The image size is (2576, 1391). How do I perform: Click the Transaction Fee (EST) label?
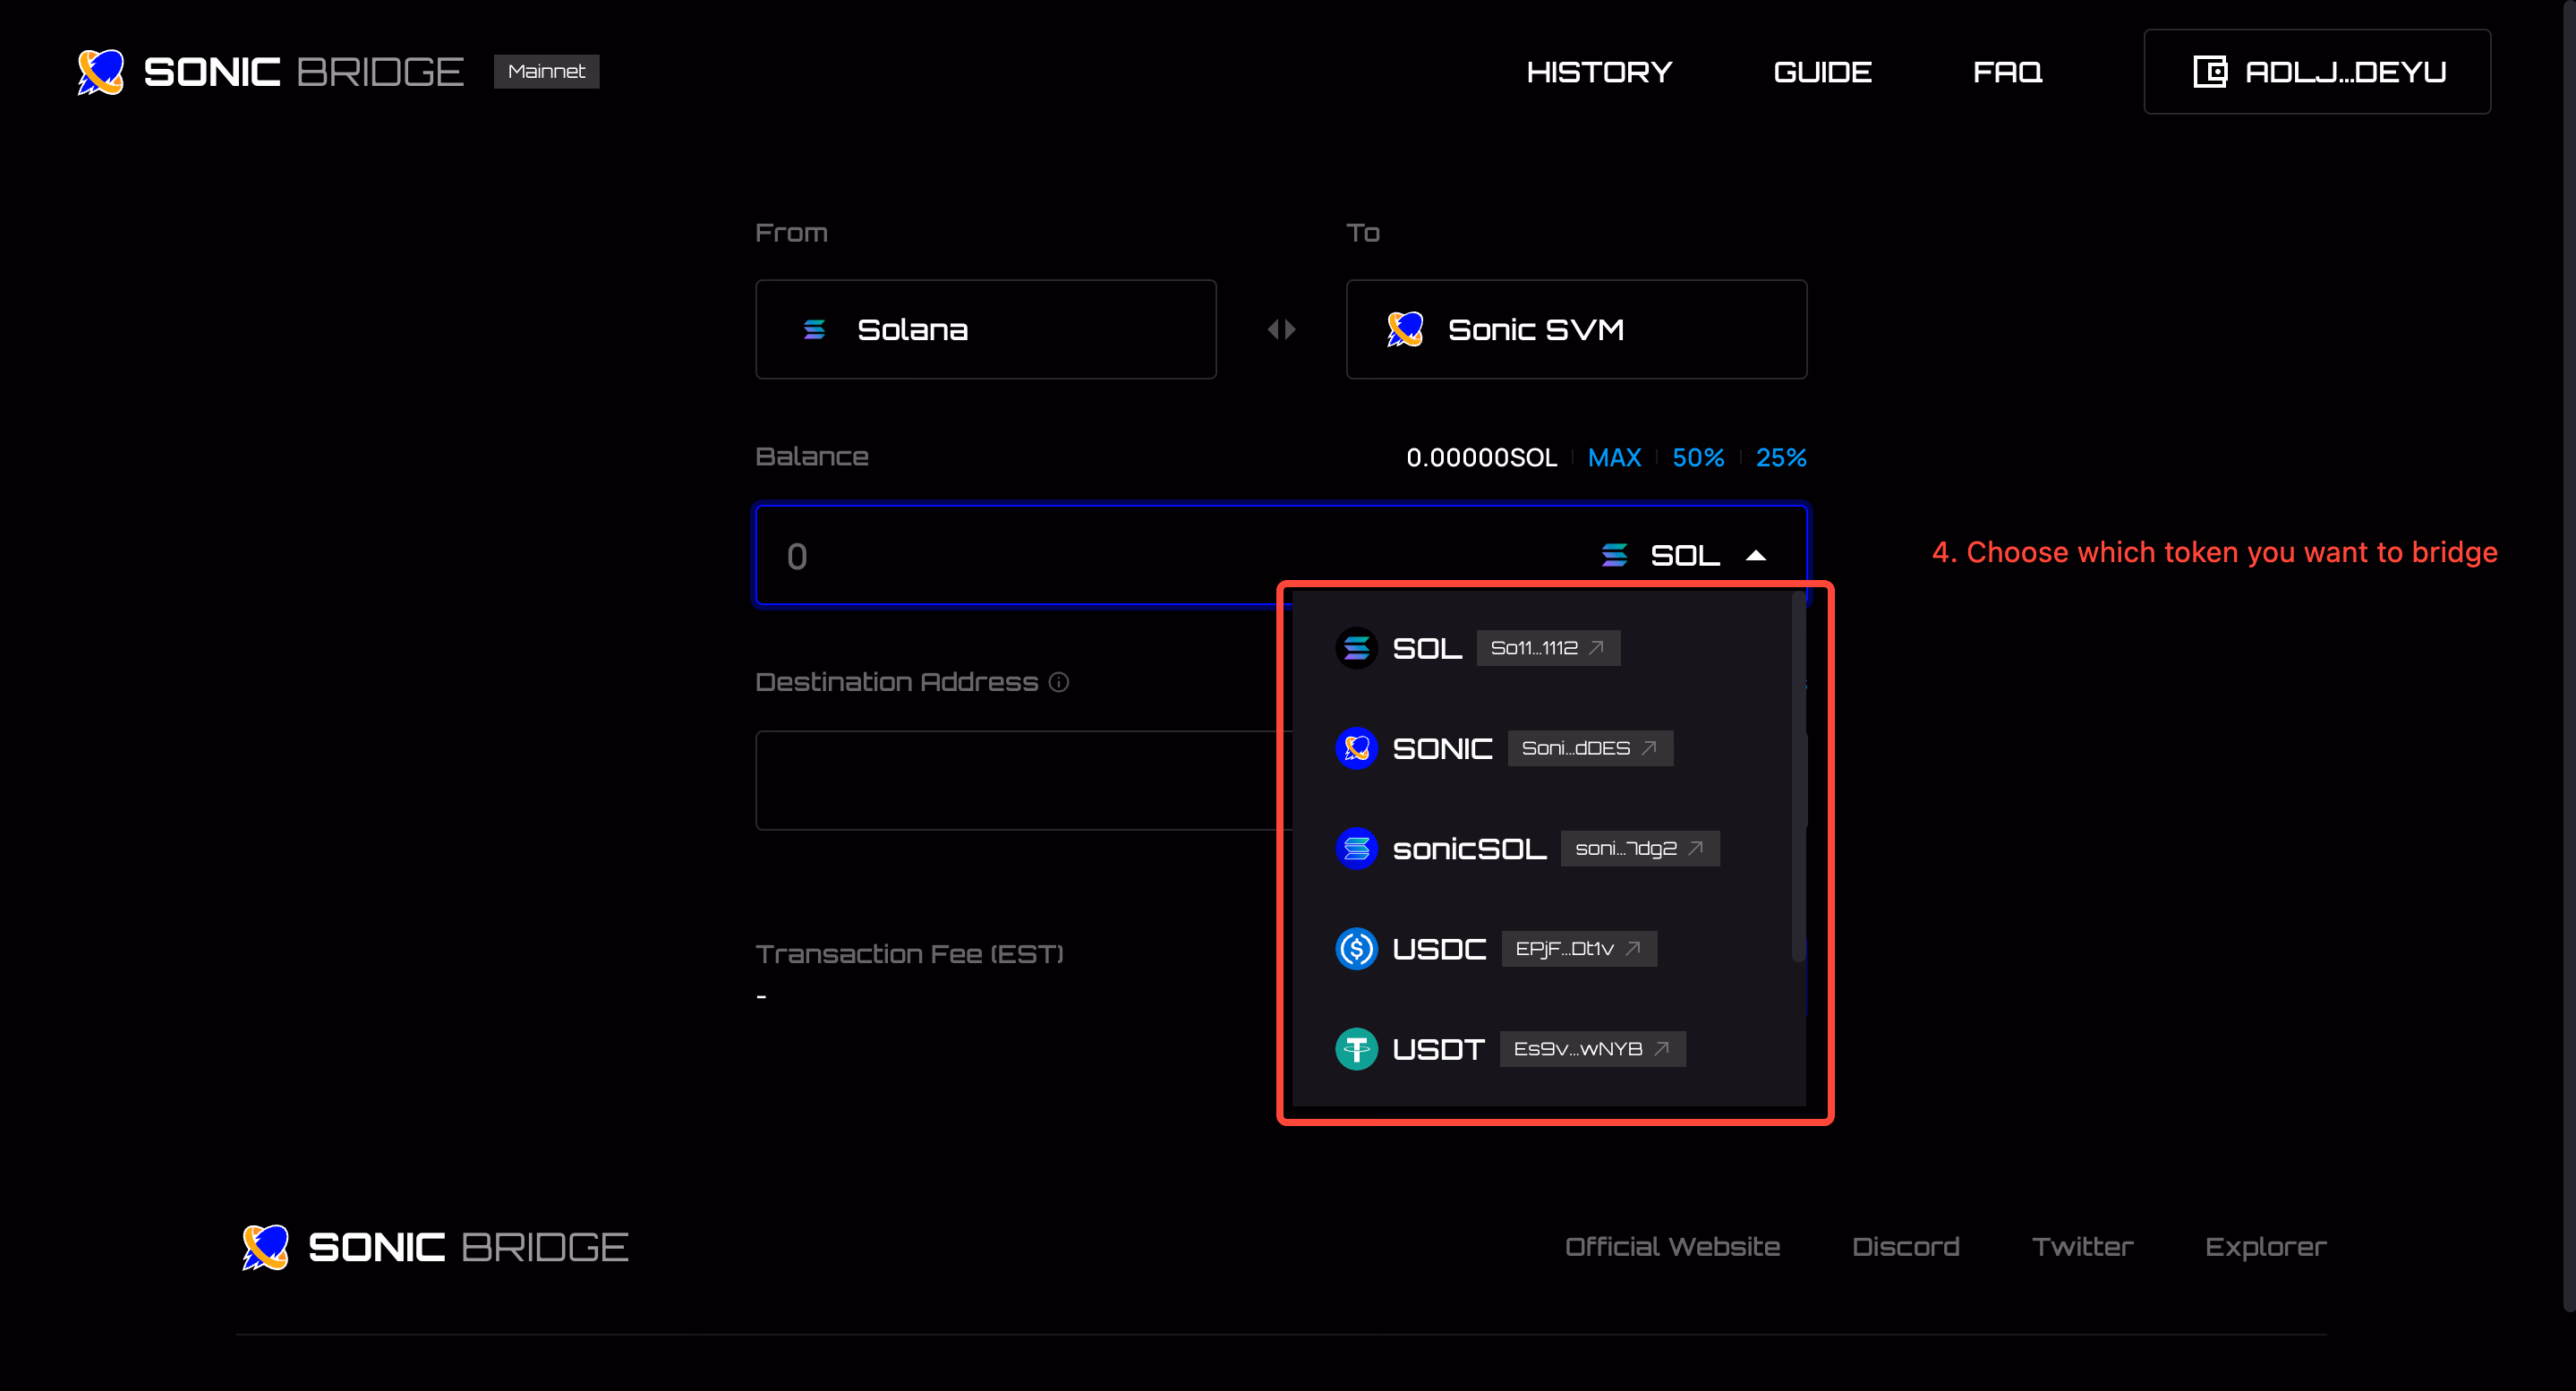click(909, 954)
